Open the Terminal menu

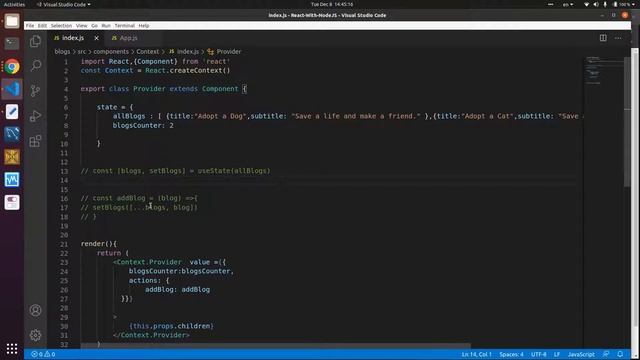(124, 25)
